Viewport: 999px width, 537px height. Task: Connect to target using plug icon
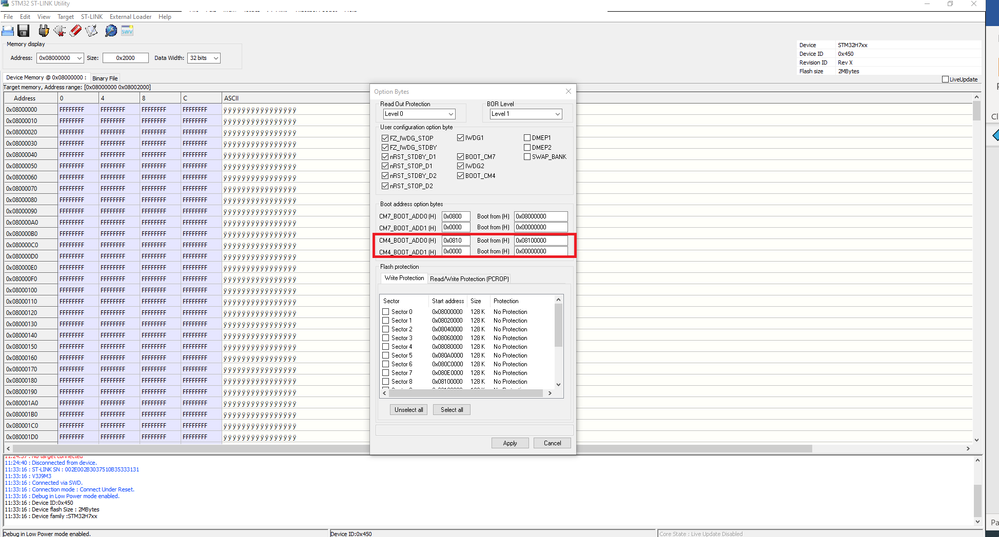43,31
